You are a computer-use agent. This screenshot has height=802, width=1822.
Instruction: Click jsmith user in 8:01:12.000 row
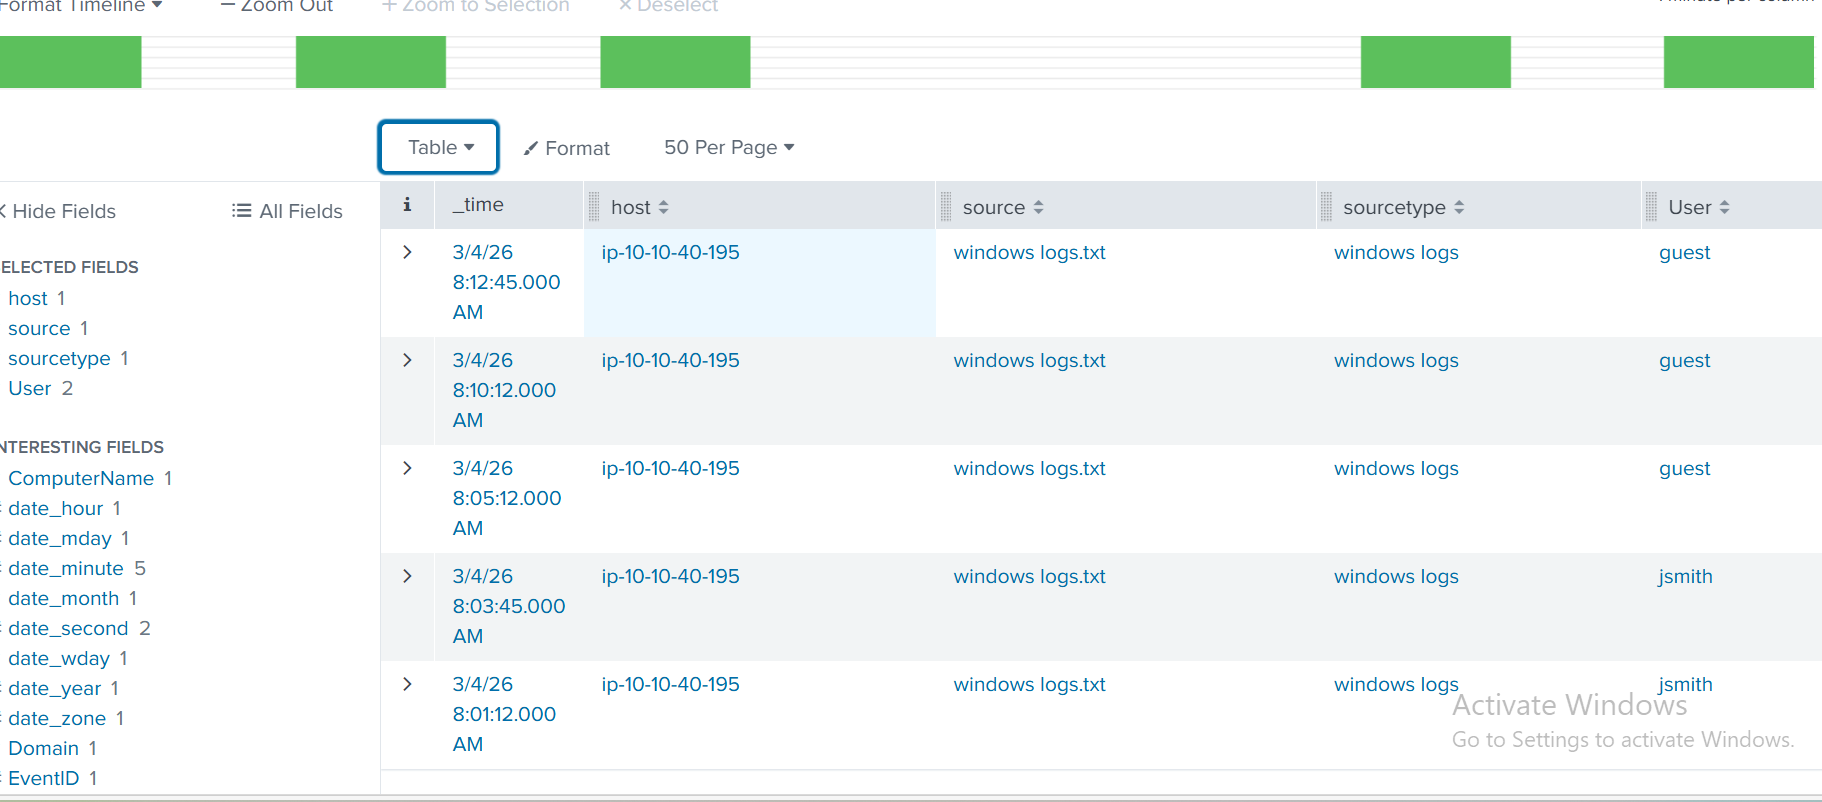point(1685,684)
